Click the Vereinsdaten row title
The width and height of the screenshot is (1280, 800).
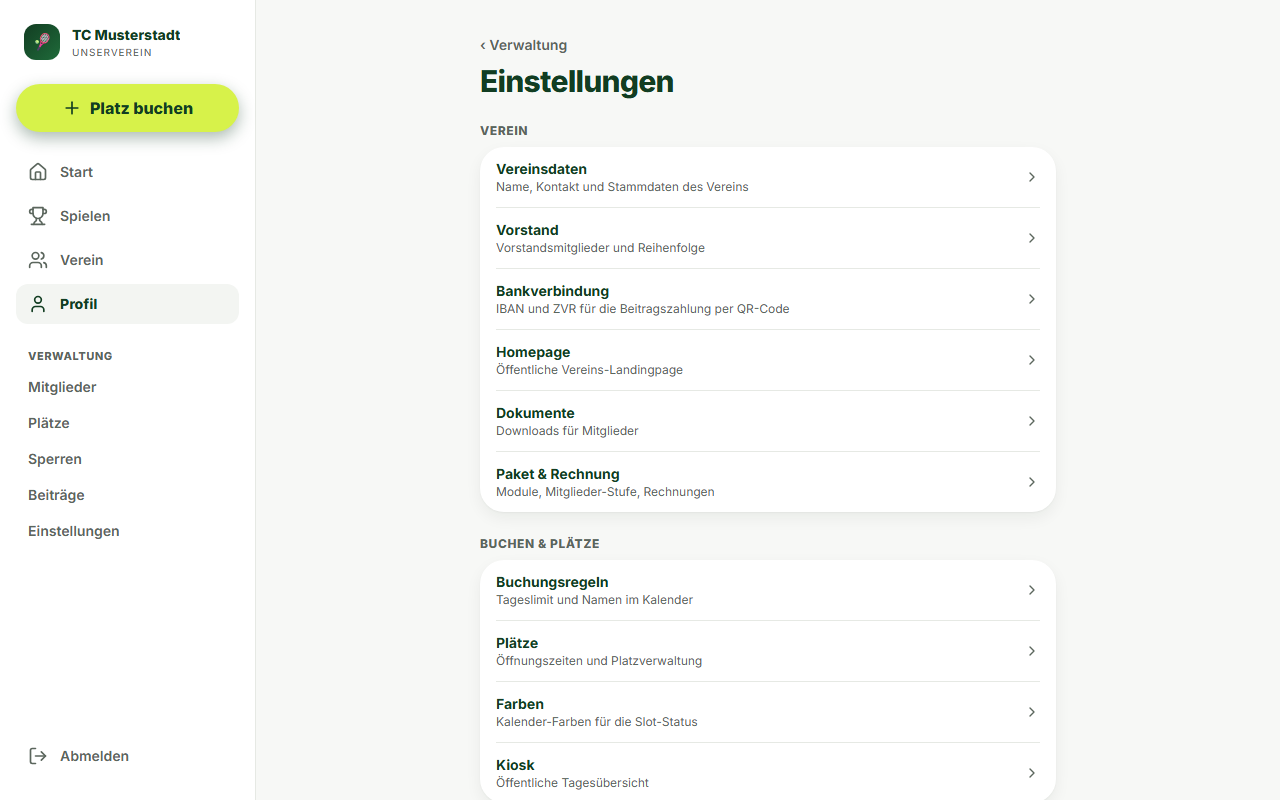(x=541, y=169)
